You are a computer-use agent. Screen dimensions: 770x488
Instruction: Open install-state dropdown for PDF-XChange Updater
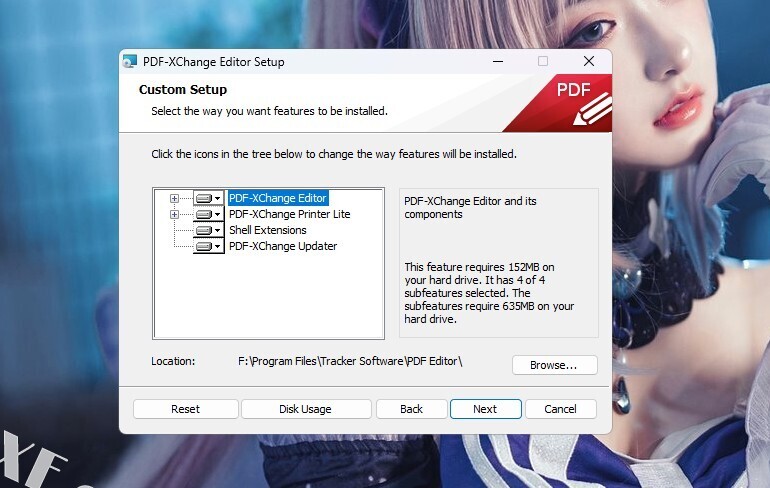(x=209, y=246)
